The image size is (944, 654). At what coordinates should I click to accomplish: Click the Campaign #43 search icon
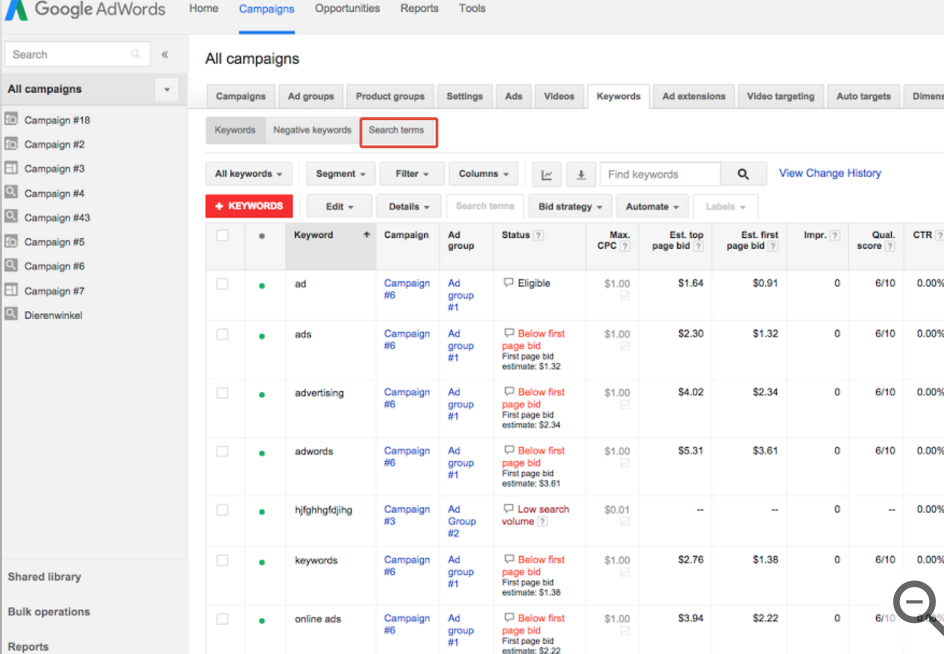pyautogui.click(x=11, y=216)
